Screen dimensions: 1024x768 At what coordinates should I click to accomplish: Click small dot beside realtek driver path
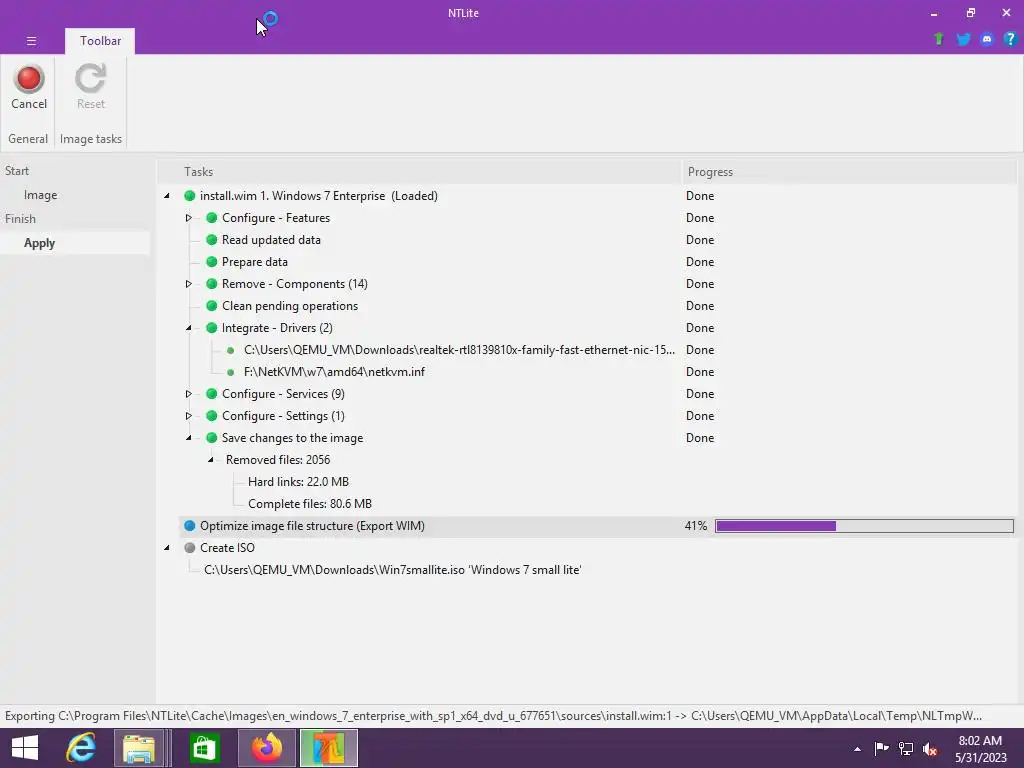[231, 351]
